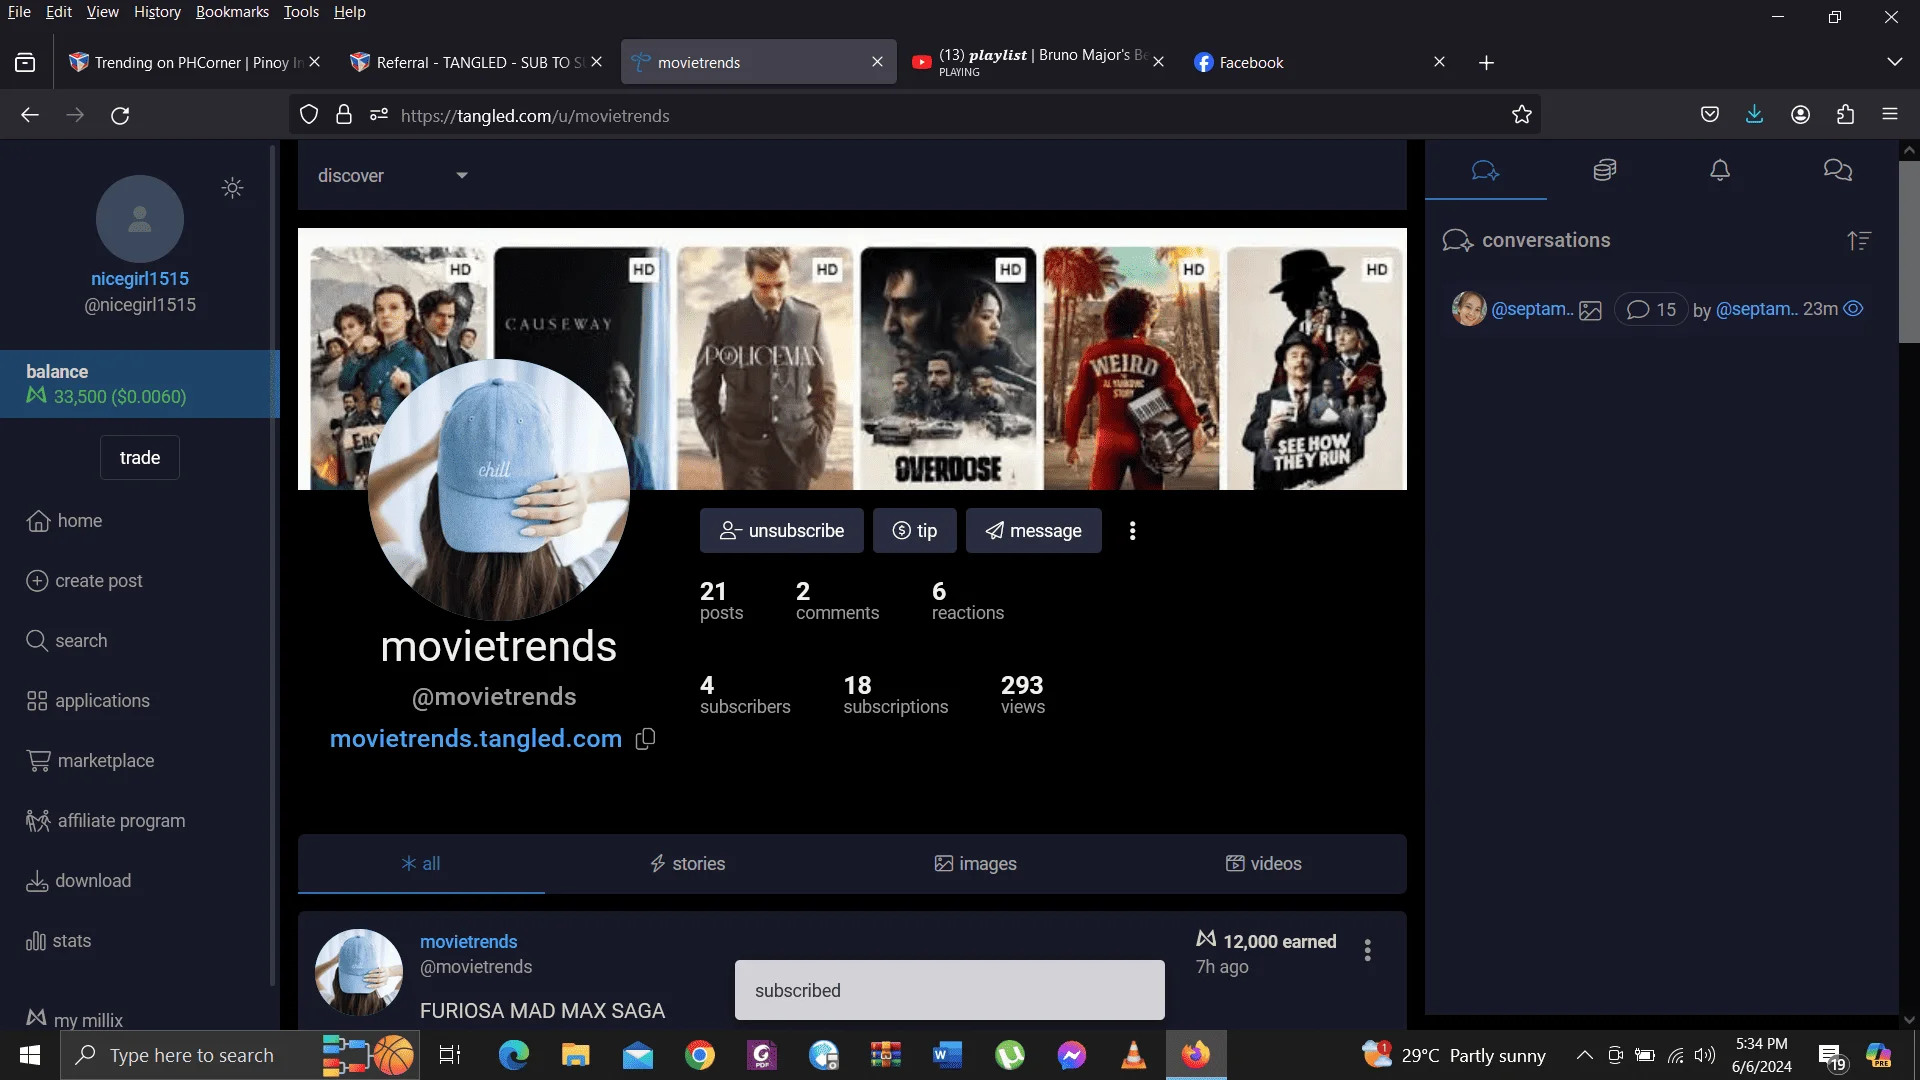Viewport: 1920px width, 1080px height.
Task: Open Windows Start menu
Action: pyautogui.click(x=29, y=1055)
